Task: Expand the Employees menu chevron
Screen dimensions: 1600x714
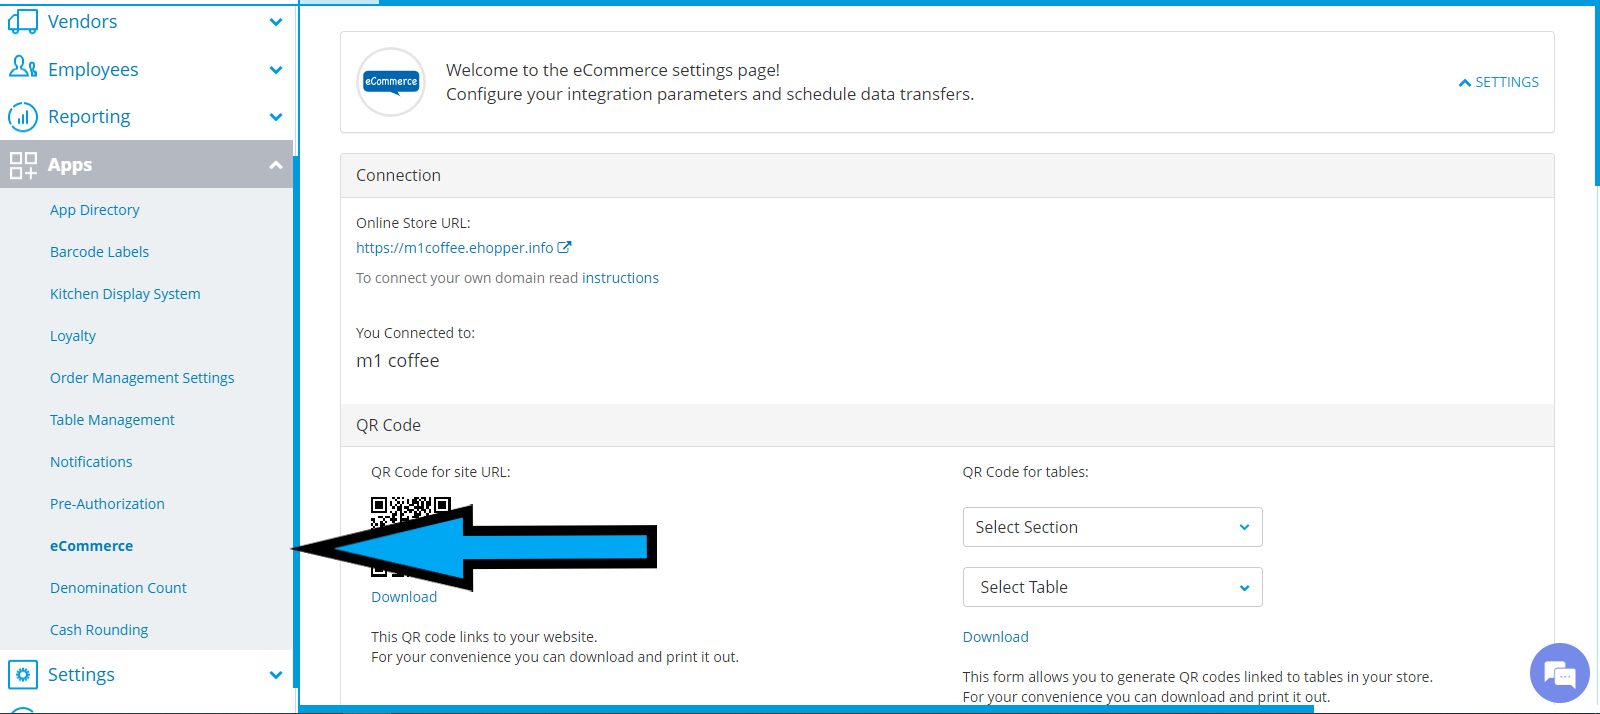Action: pyautogui.click(x=276, y=70)
